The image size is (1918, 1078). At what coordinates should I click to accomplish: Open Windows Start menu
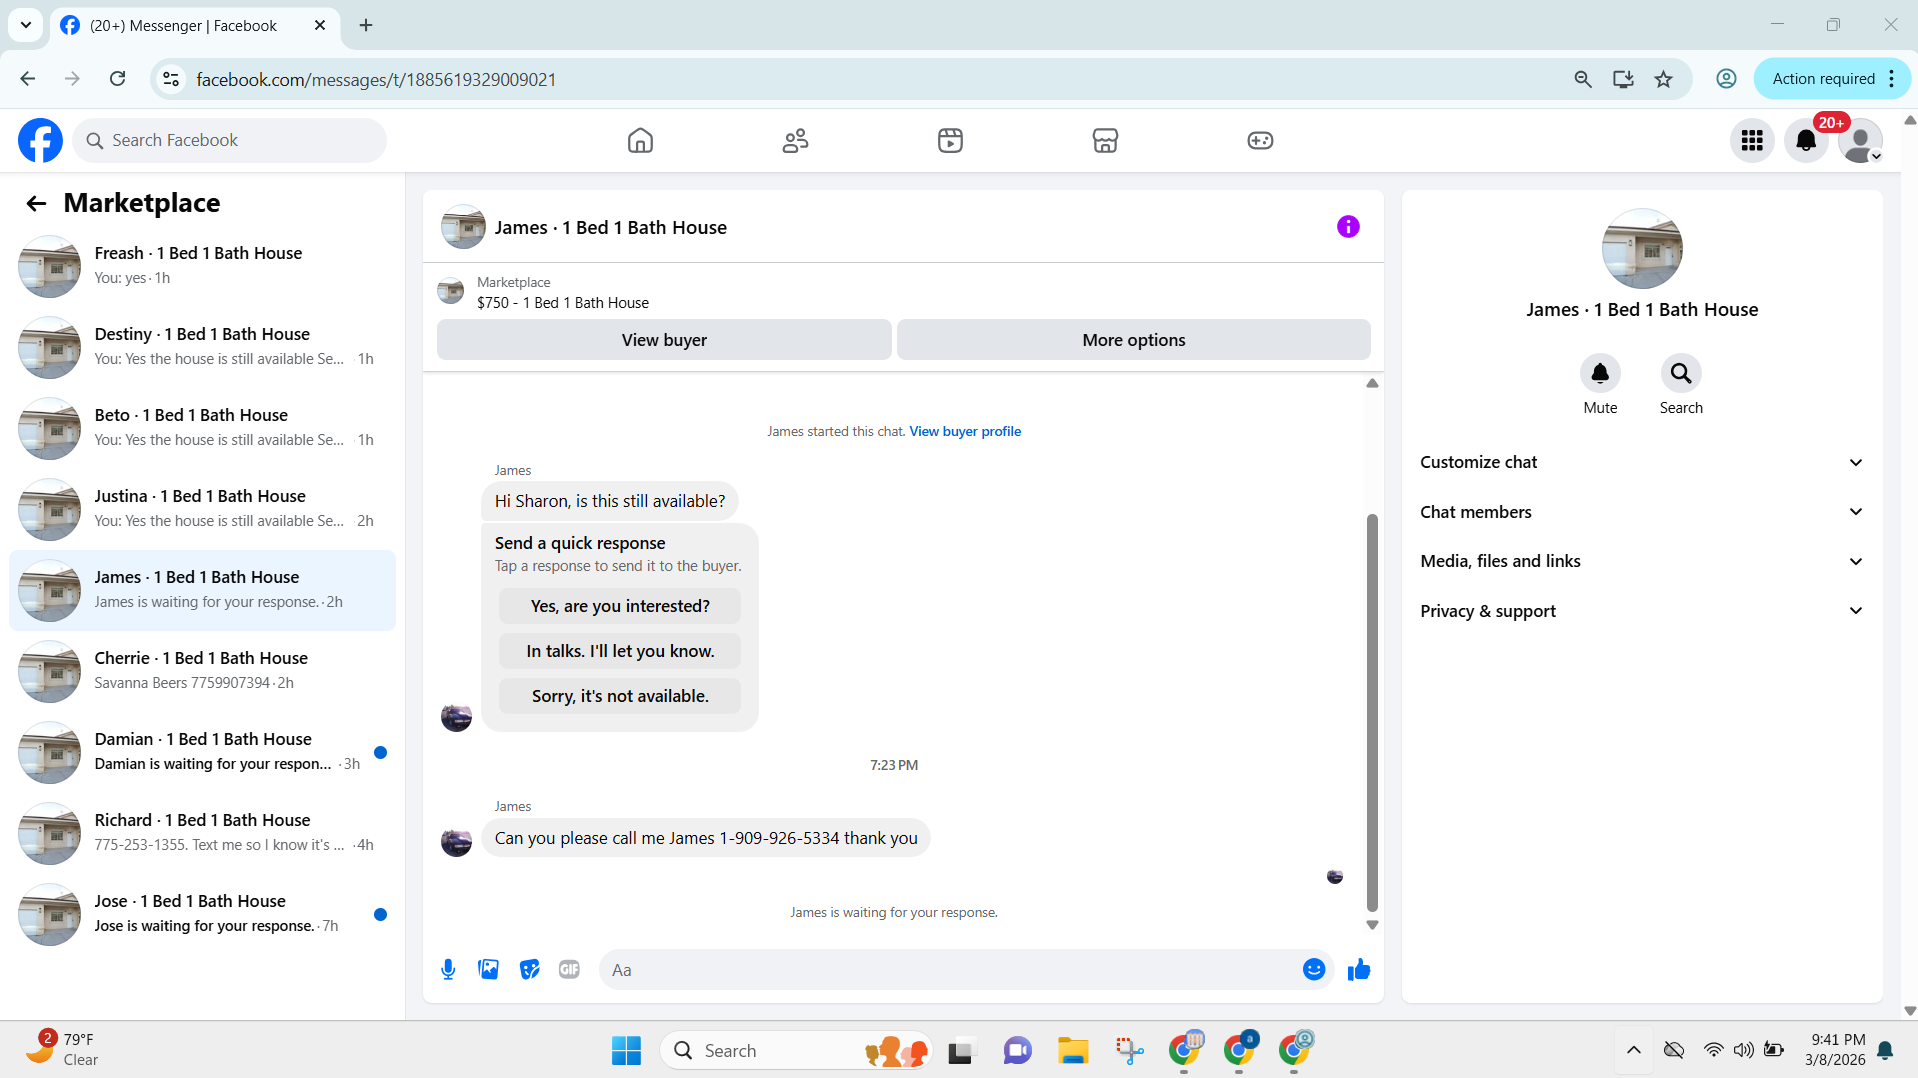pyautogui.click(x=626, y=1050)
